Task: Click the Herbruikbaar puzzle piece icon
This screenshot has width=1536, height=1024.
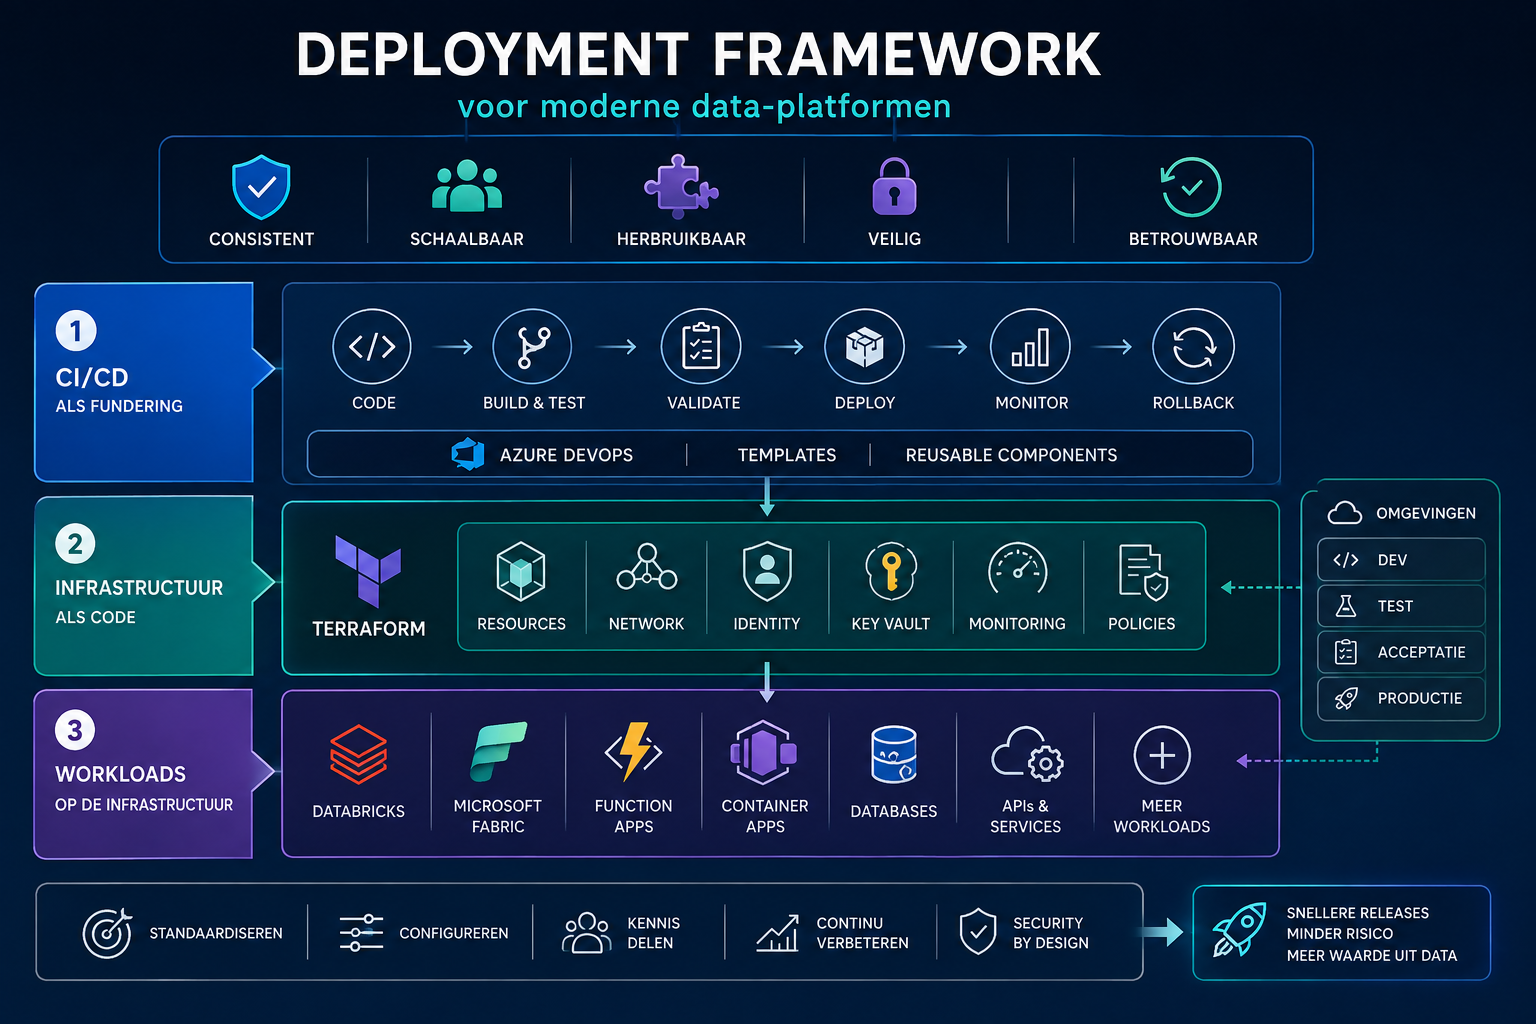Action: 681,186
